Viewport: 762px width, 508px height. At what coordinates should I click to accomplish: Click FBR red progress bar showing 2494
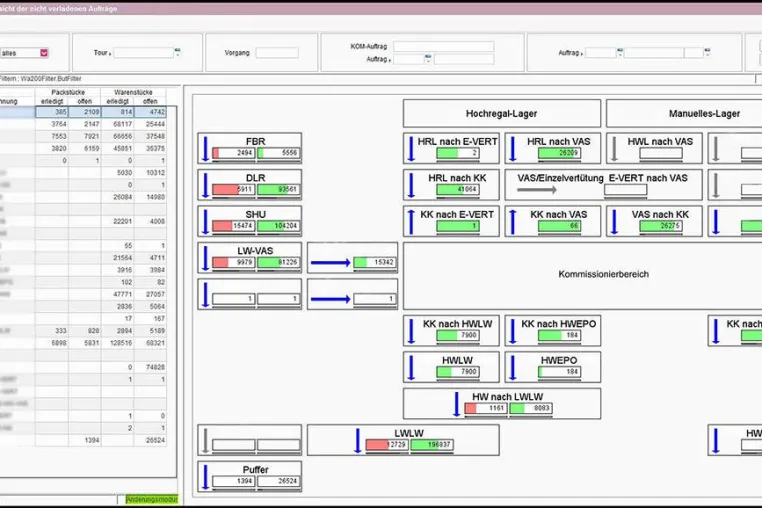point(233,153)
